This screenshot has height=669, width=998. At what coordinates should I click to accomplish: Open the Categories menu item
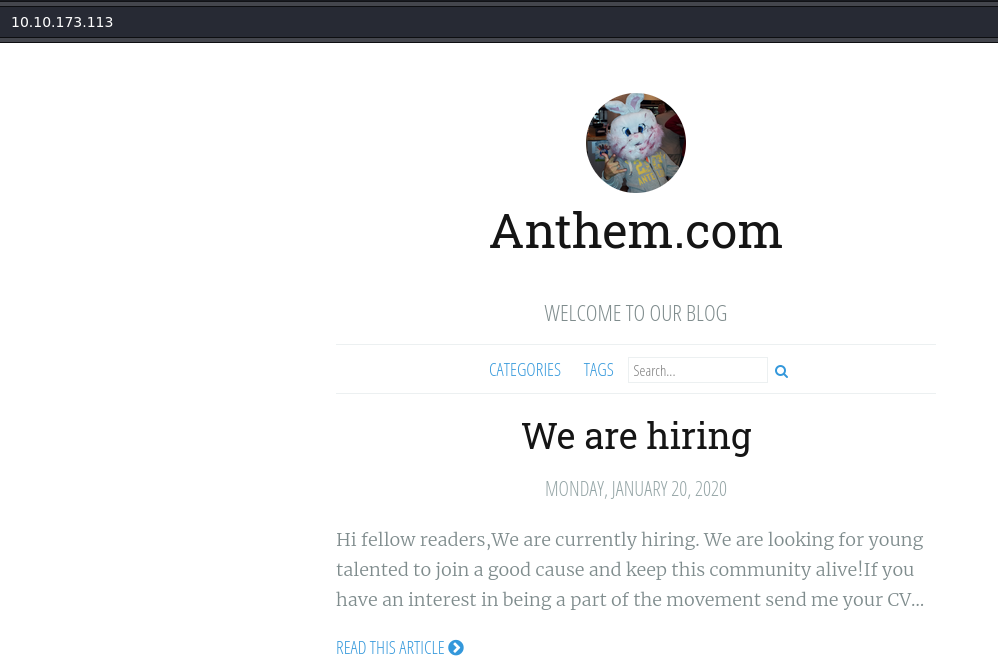point(524,370)
